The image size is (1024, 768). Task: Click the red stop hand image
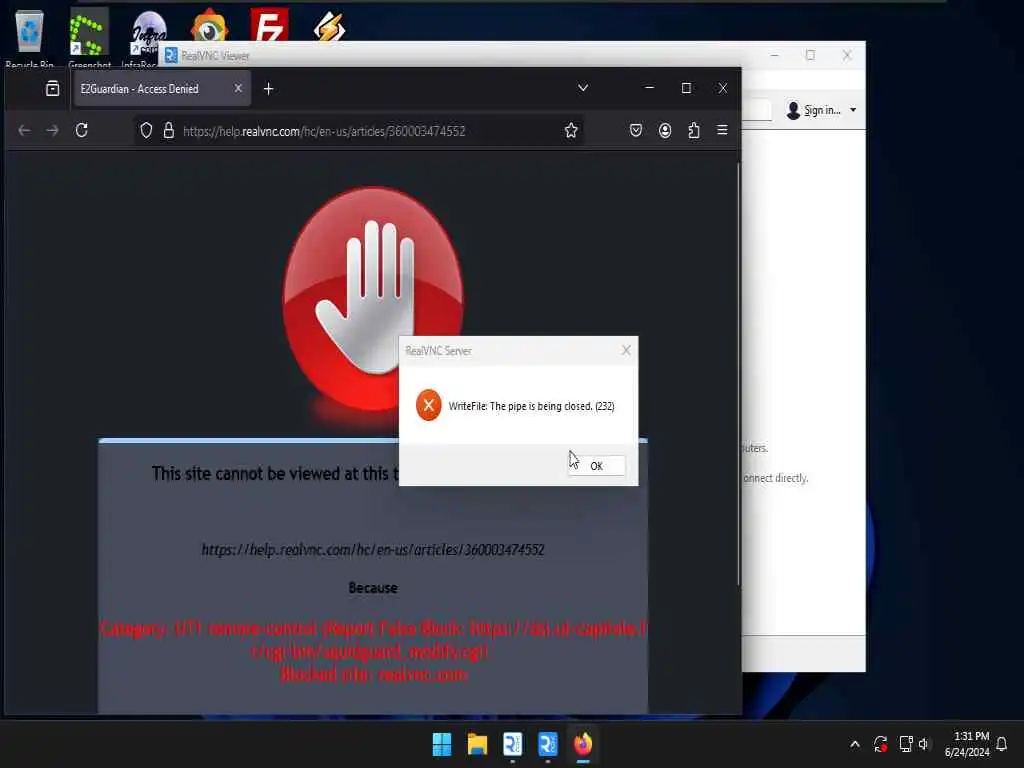(373, 298)
